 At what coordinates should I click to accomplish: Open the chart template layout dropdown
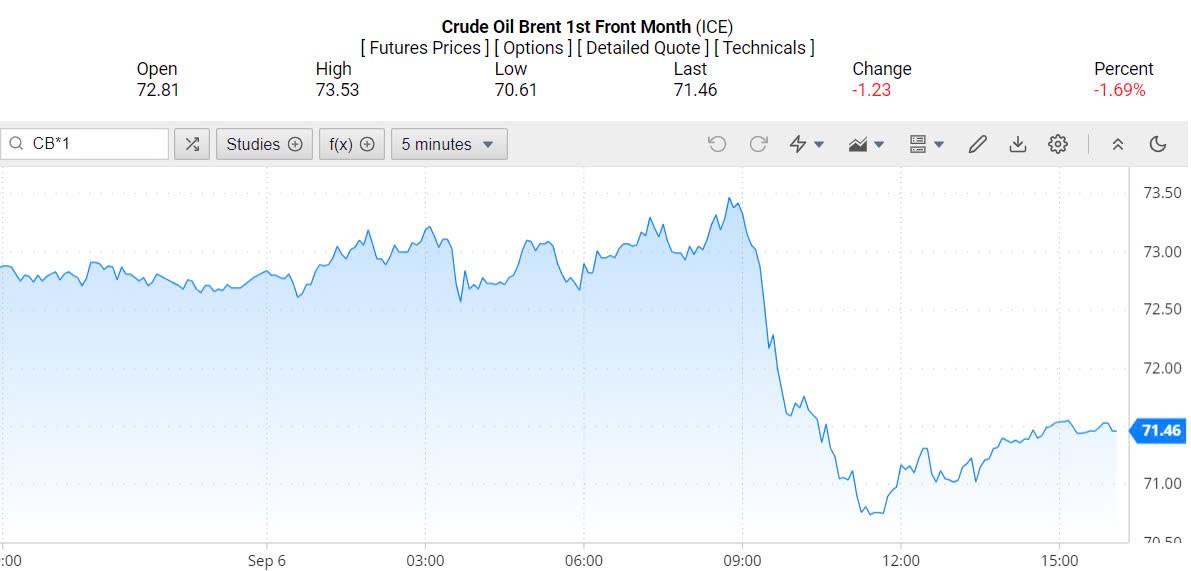[x=926, y=144]
